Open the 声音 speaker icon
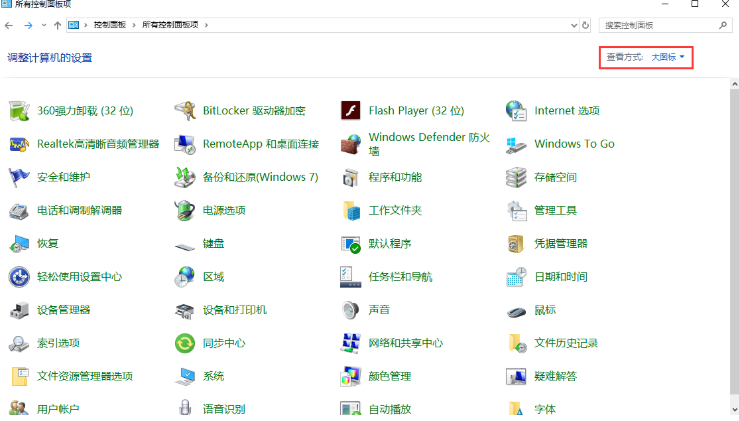The width and height of the screenshot is (739, 421). point(350,310)
